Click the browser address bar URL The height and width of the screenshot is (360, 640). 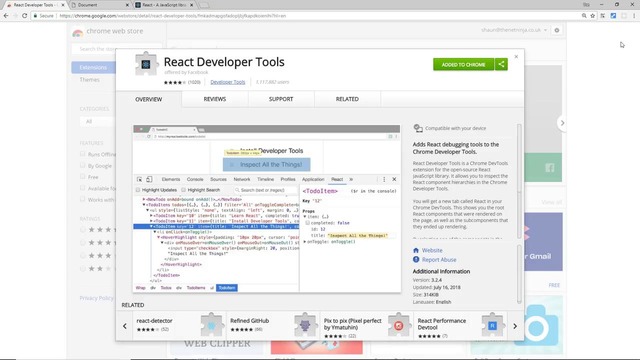pos(173,16)
